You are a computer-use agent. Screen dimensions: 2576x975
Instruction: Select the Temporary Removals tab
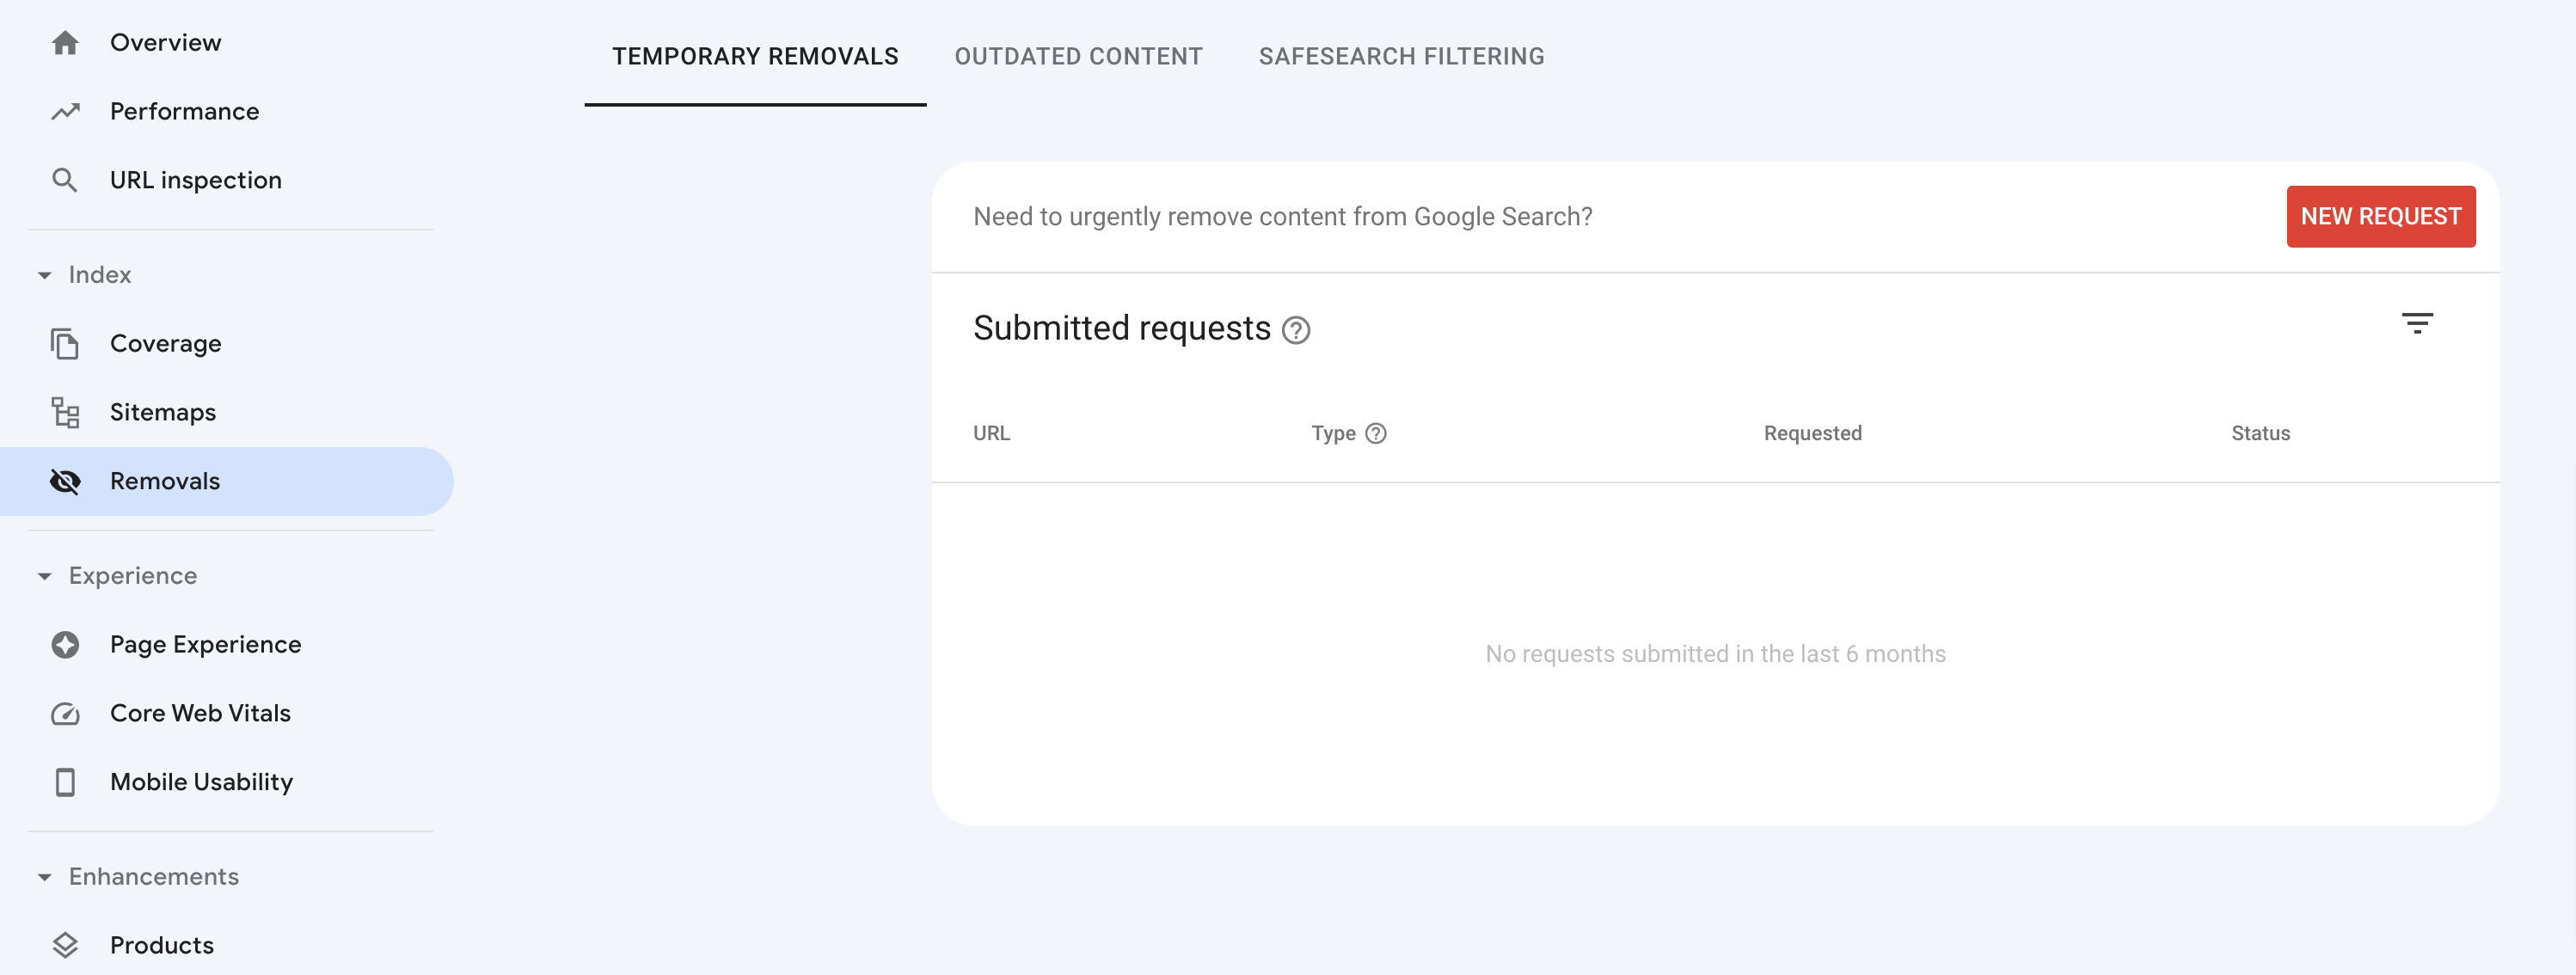(x=754, y=54)
